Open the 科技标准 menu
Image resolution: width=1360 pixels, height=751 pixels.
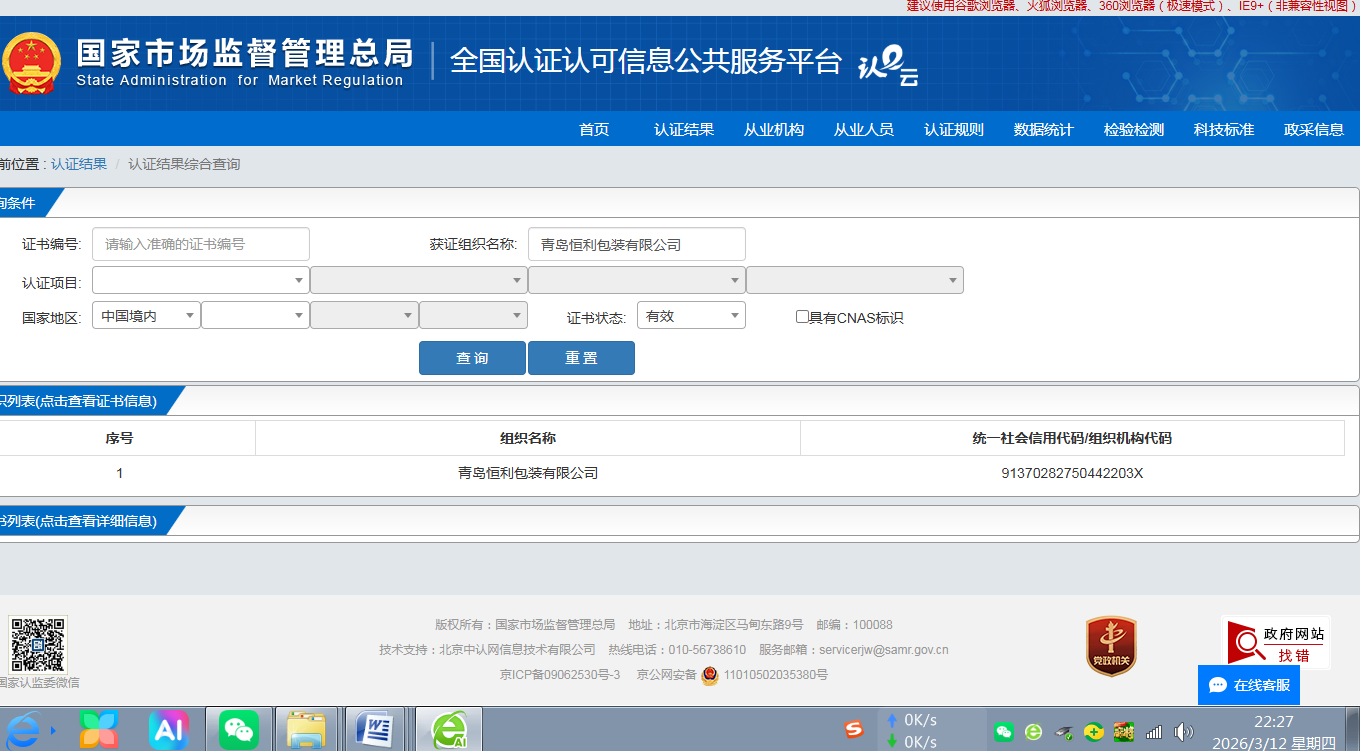[x=1224, y=129]
